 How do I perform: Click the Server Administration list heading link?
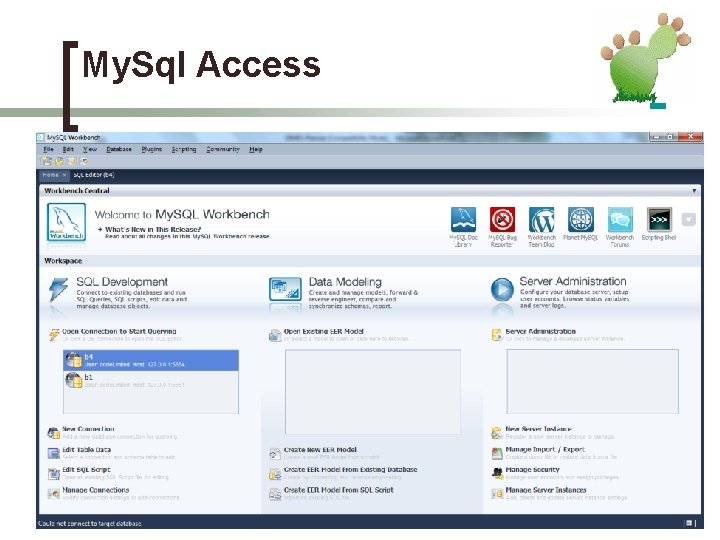pyautogui.click(x=540, y=331)
